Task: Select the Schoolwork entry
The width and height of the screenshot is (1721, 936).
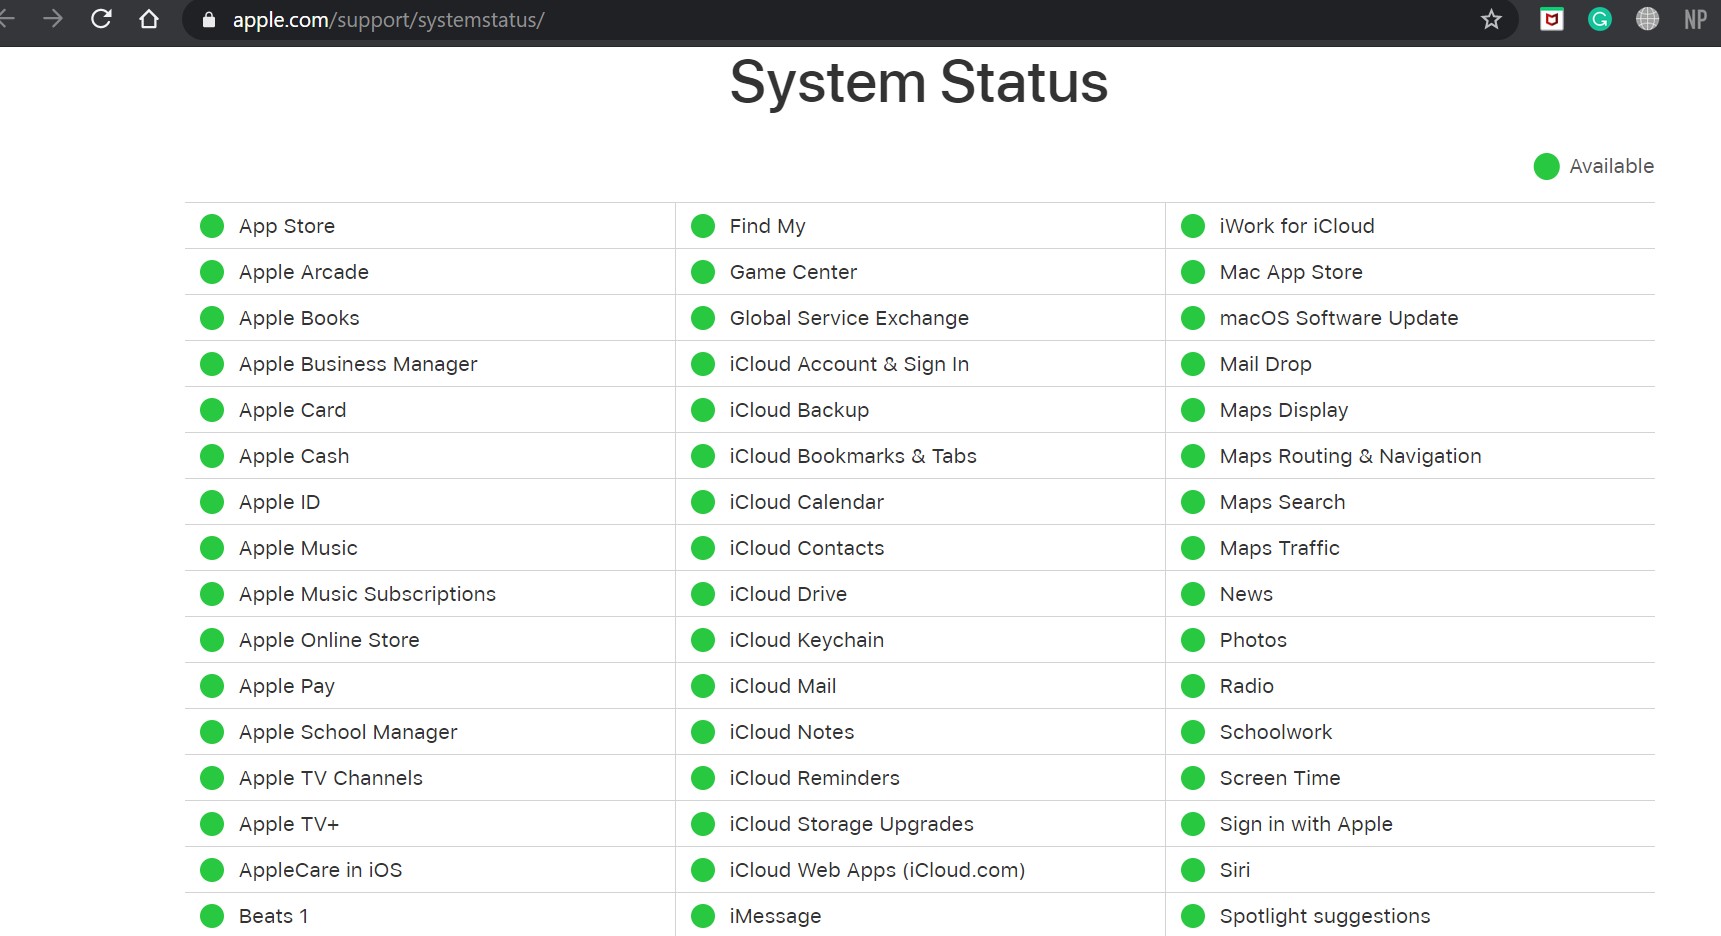Action: (1276, 732)
